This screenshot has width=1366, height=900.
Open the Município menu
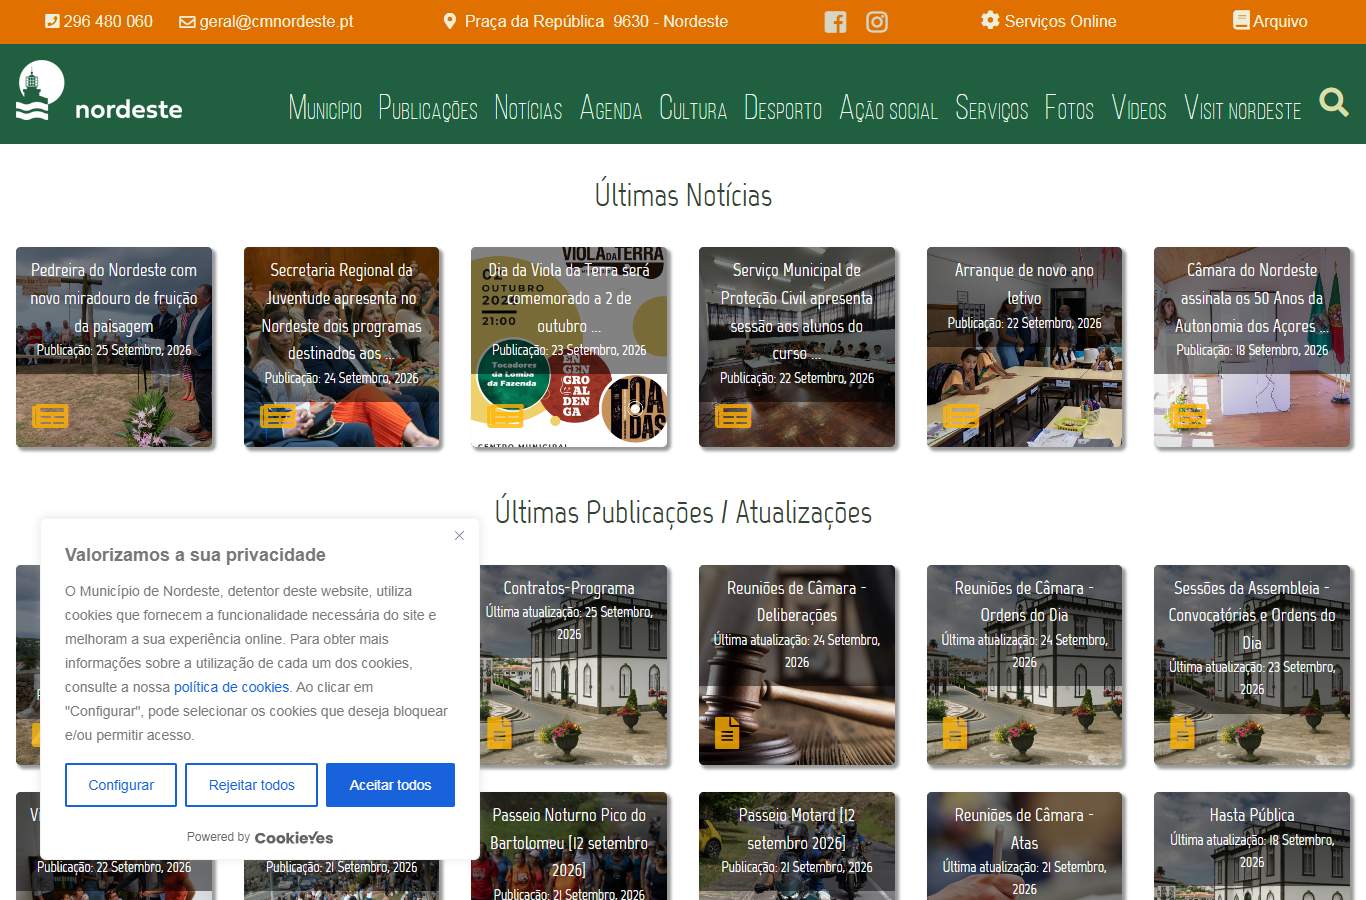point(325,108)
